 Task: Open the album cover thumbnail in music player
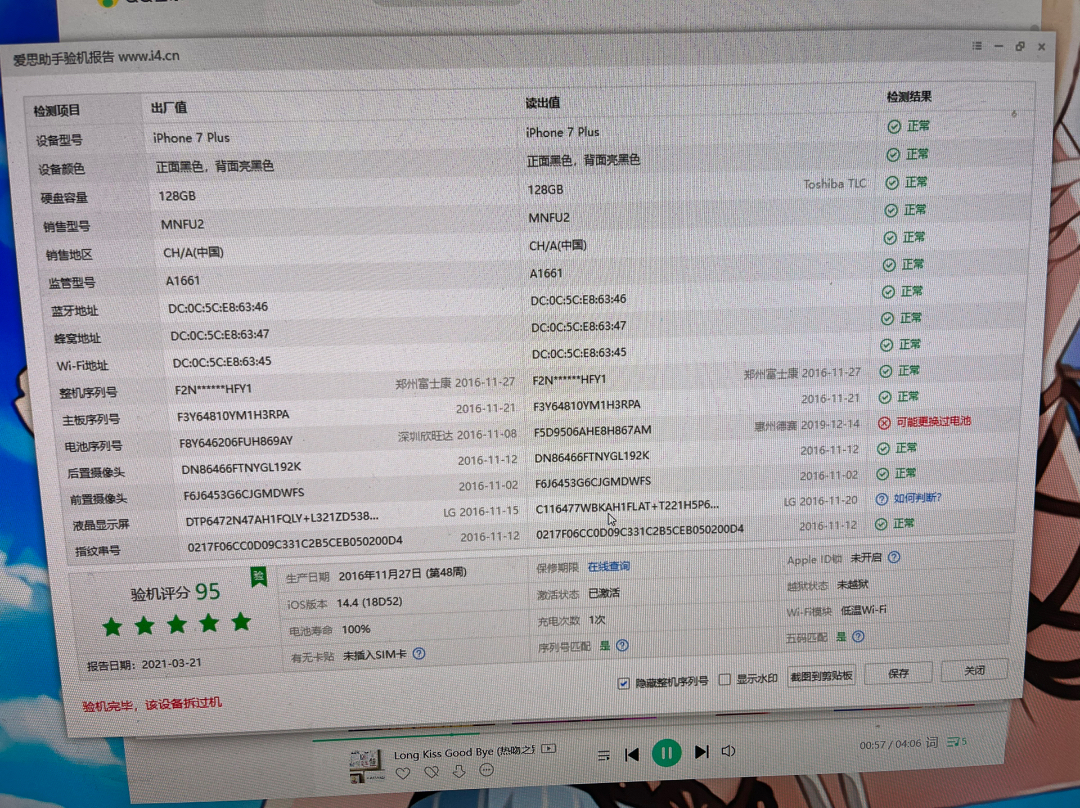(x=366, y=766)
